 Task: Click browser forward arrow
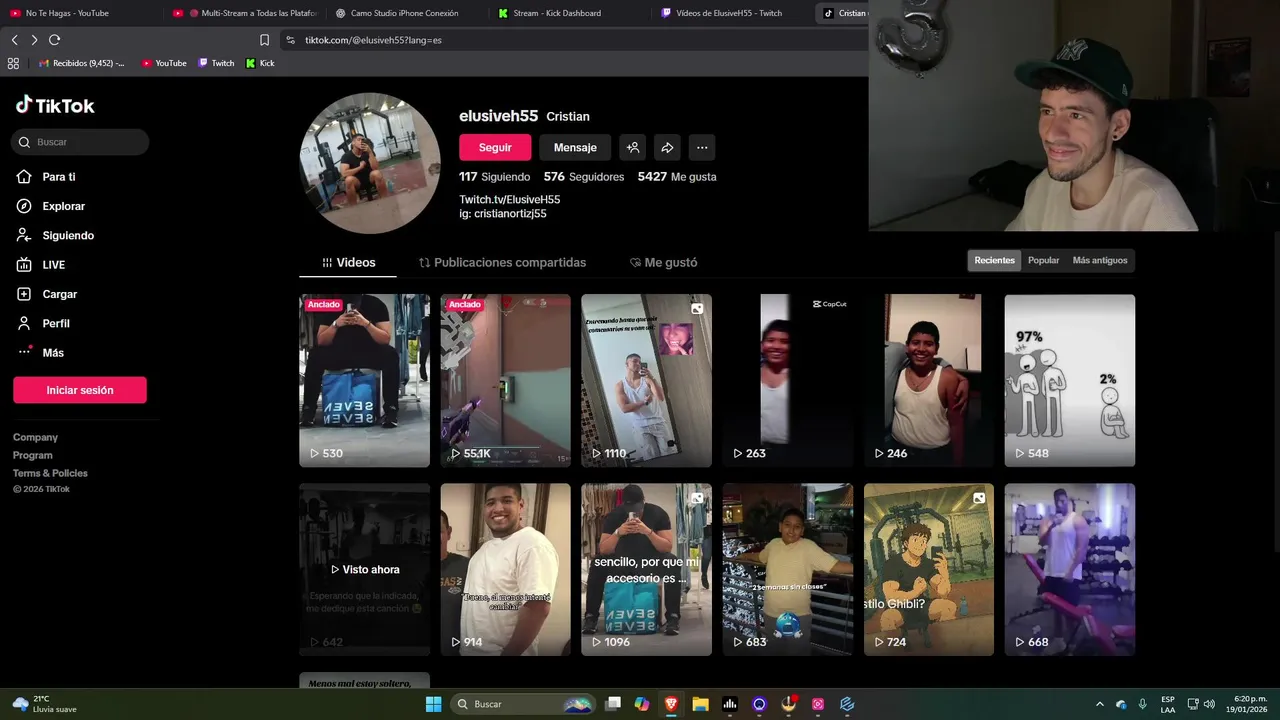(x=34, y=40)
